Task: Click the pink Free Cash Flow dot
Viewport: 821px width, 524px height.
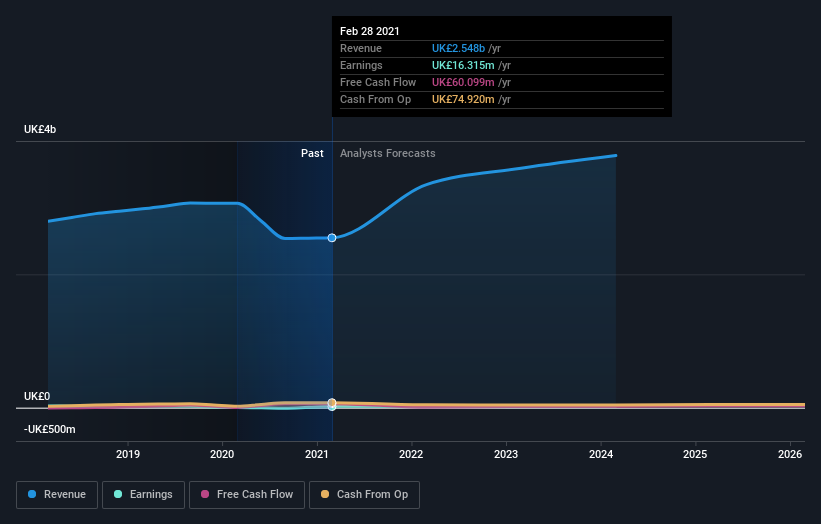Action: pyautogui.click(x=205, y=494)
